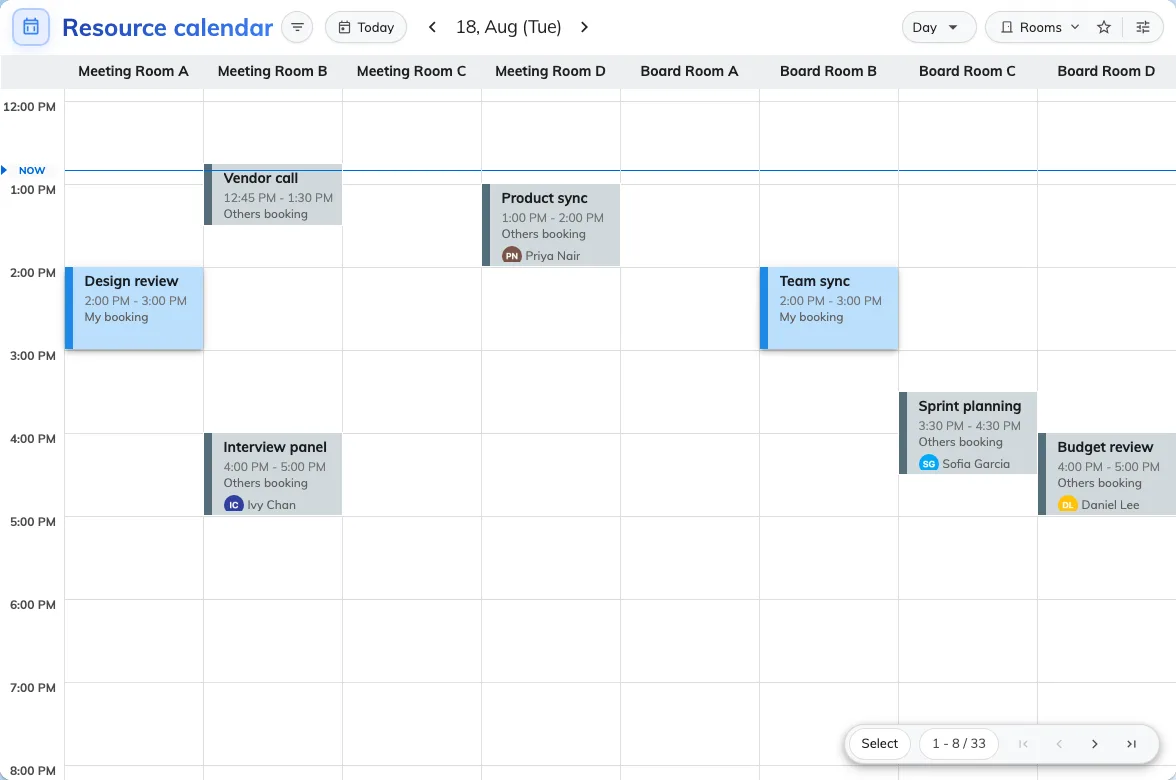Open the filter options icon
The height and width of the screenshot is (780, 1176).
pos(297,27)
